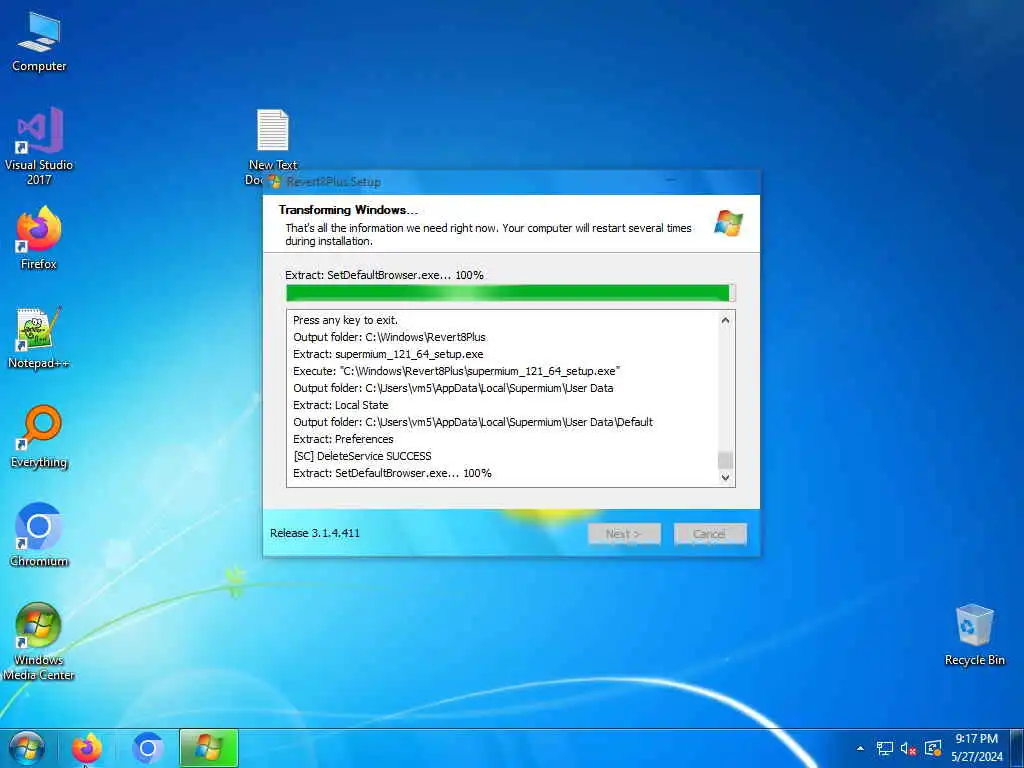
Task: Select the Everything search shortcut
Action: (39, 437)
